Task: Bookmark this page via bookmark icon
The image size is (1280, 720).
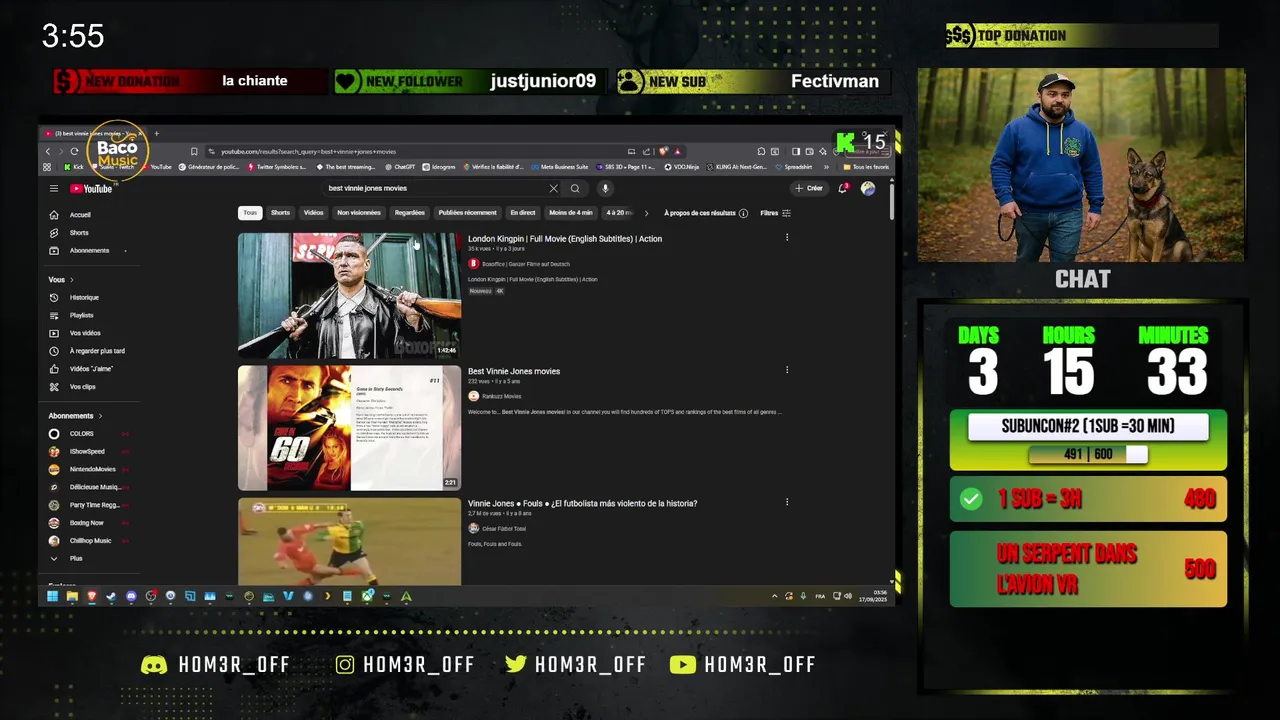Action: coord(194,151)
